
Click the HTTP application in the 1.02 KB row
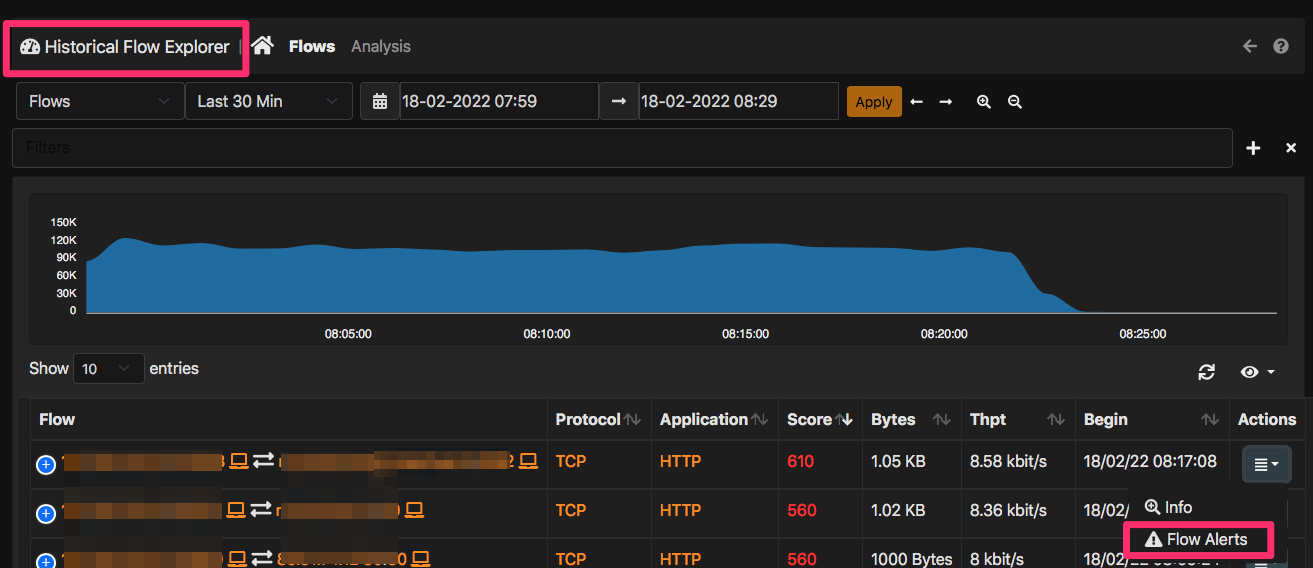[x=681, y=510]
